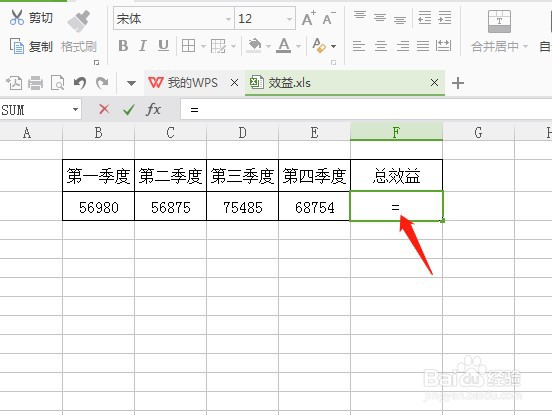Image resolution: width=552 pixels, height=415 pixels.
Task: Toggle italic formatting
Action: (x=143, y=46)
